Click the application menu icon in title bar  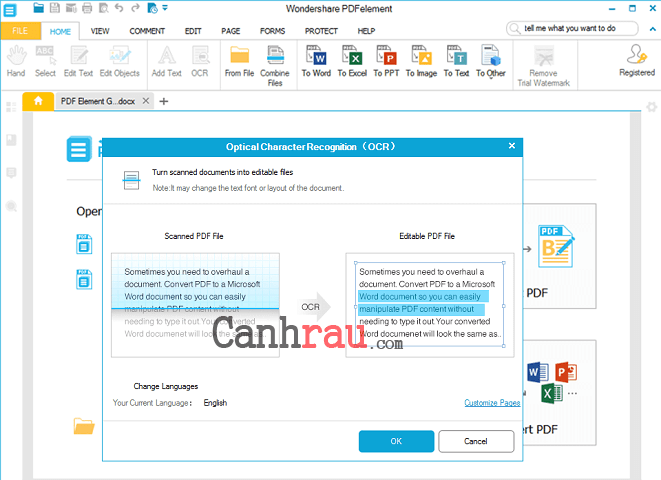[x=10, y=10]
